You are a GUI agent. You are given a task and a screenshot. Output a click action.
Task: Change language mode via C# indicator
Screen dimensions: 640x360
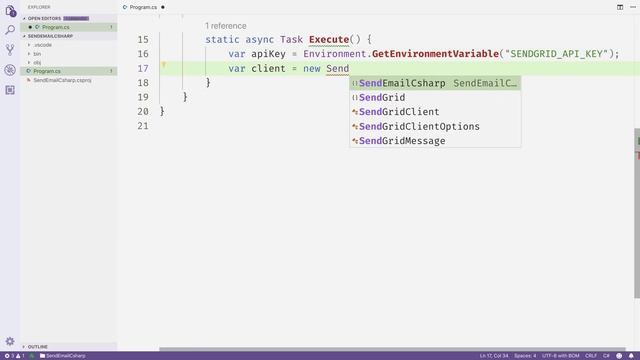(606, 356)
